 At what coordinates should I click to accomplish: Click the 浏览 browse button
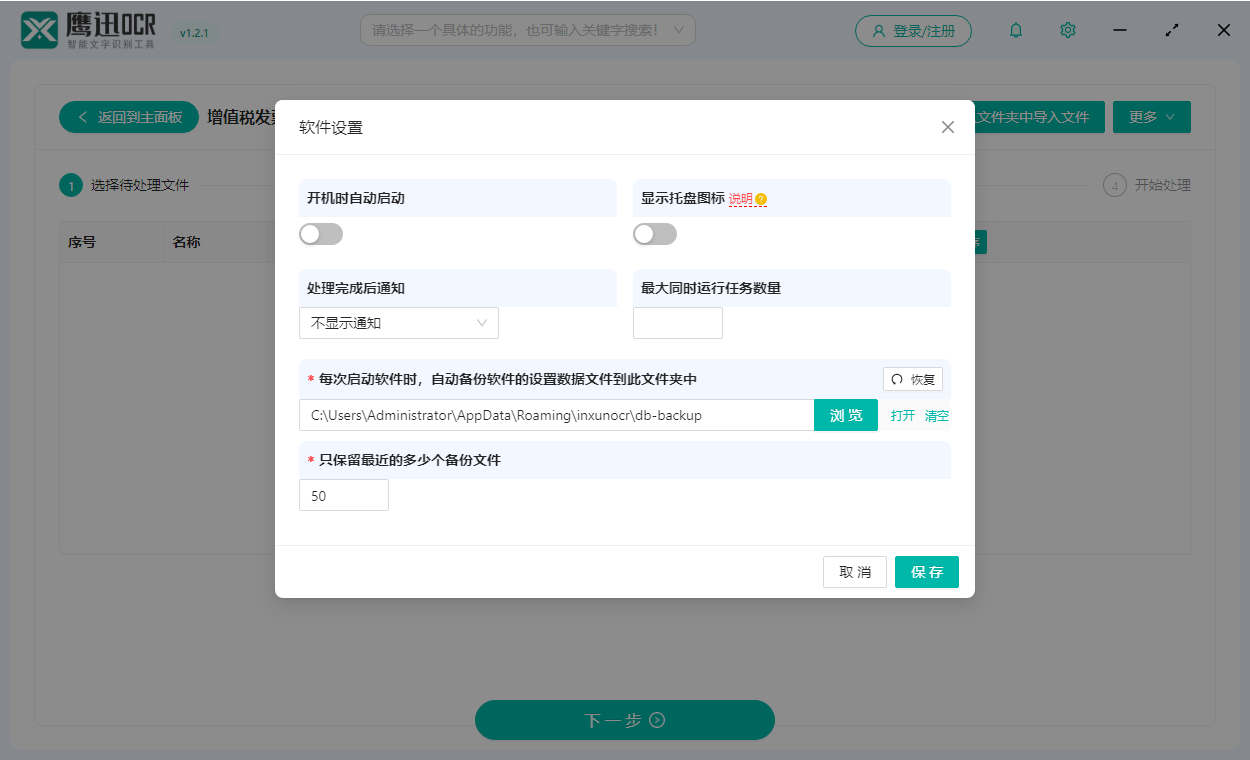(x=846, y=415)
